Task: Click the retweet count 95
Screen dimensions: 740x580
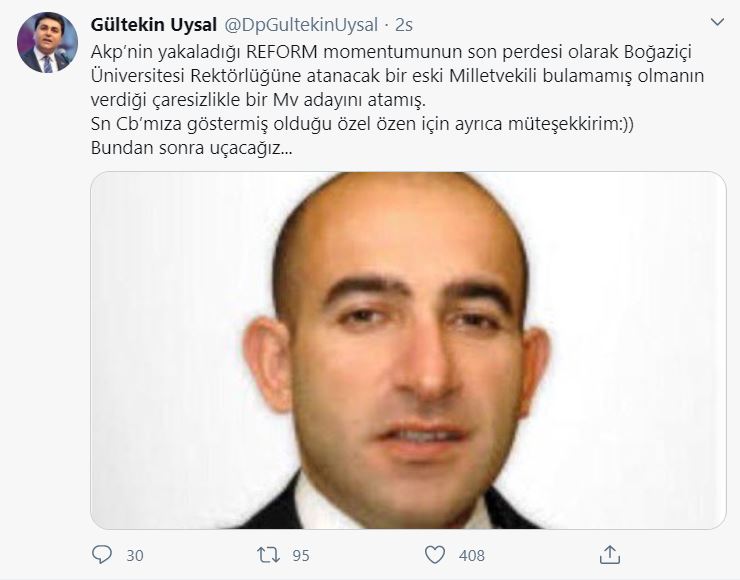Action: (x=301, y=555)
